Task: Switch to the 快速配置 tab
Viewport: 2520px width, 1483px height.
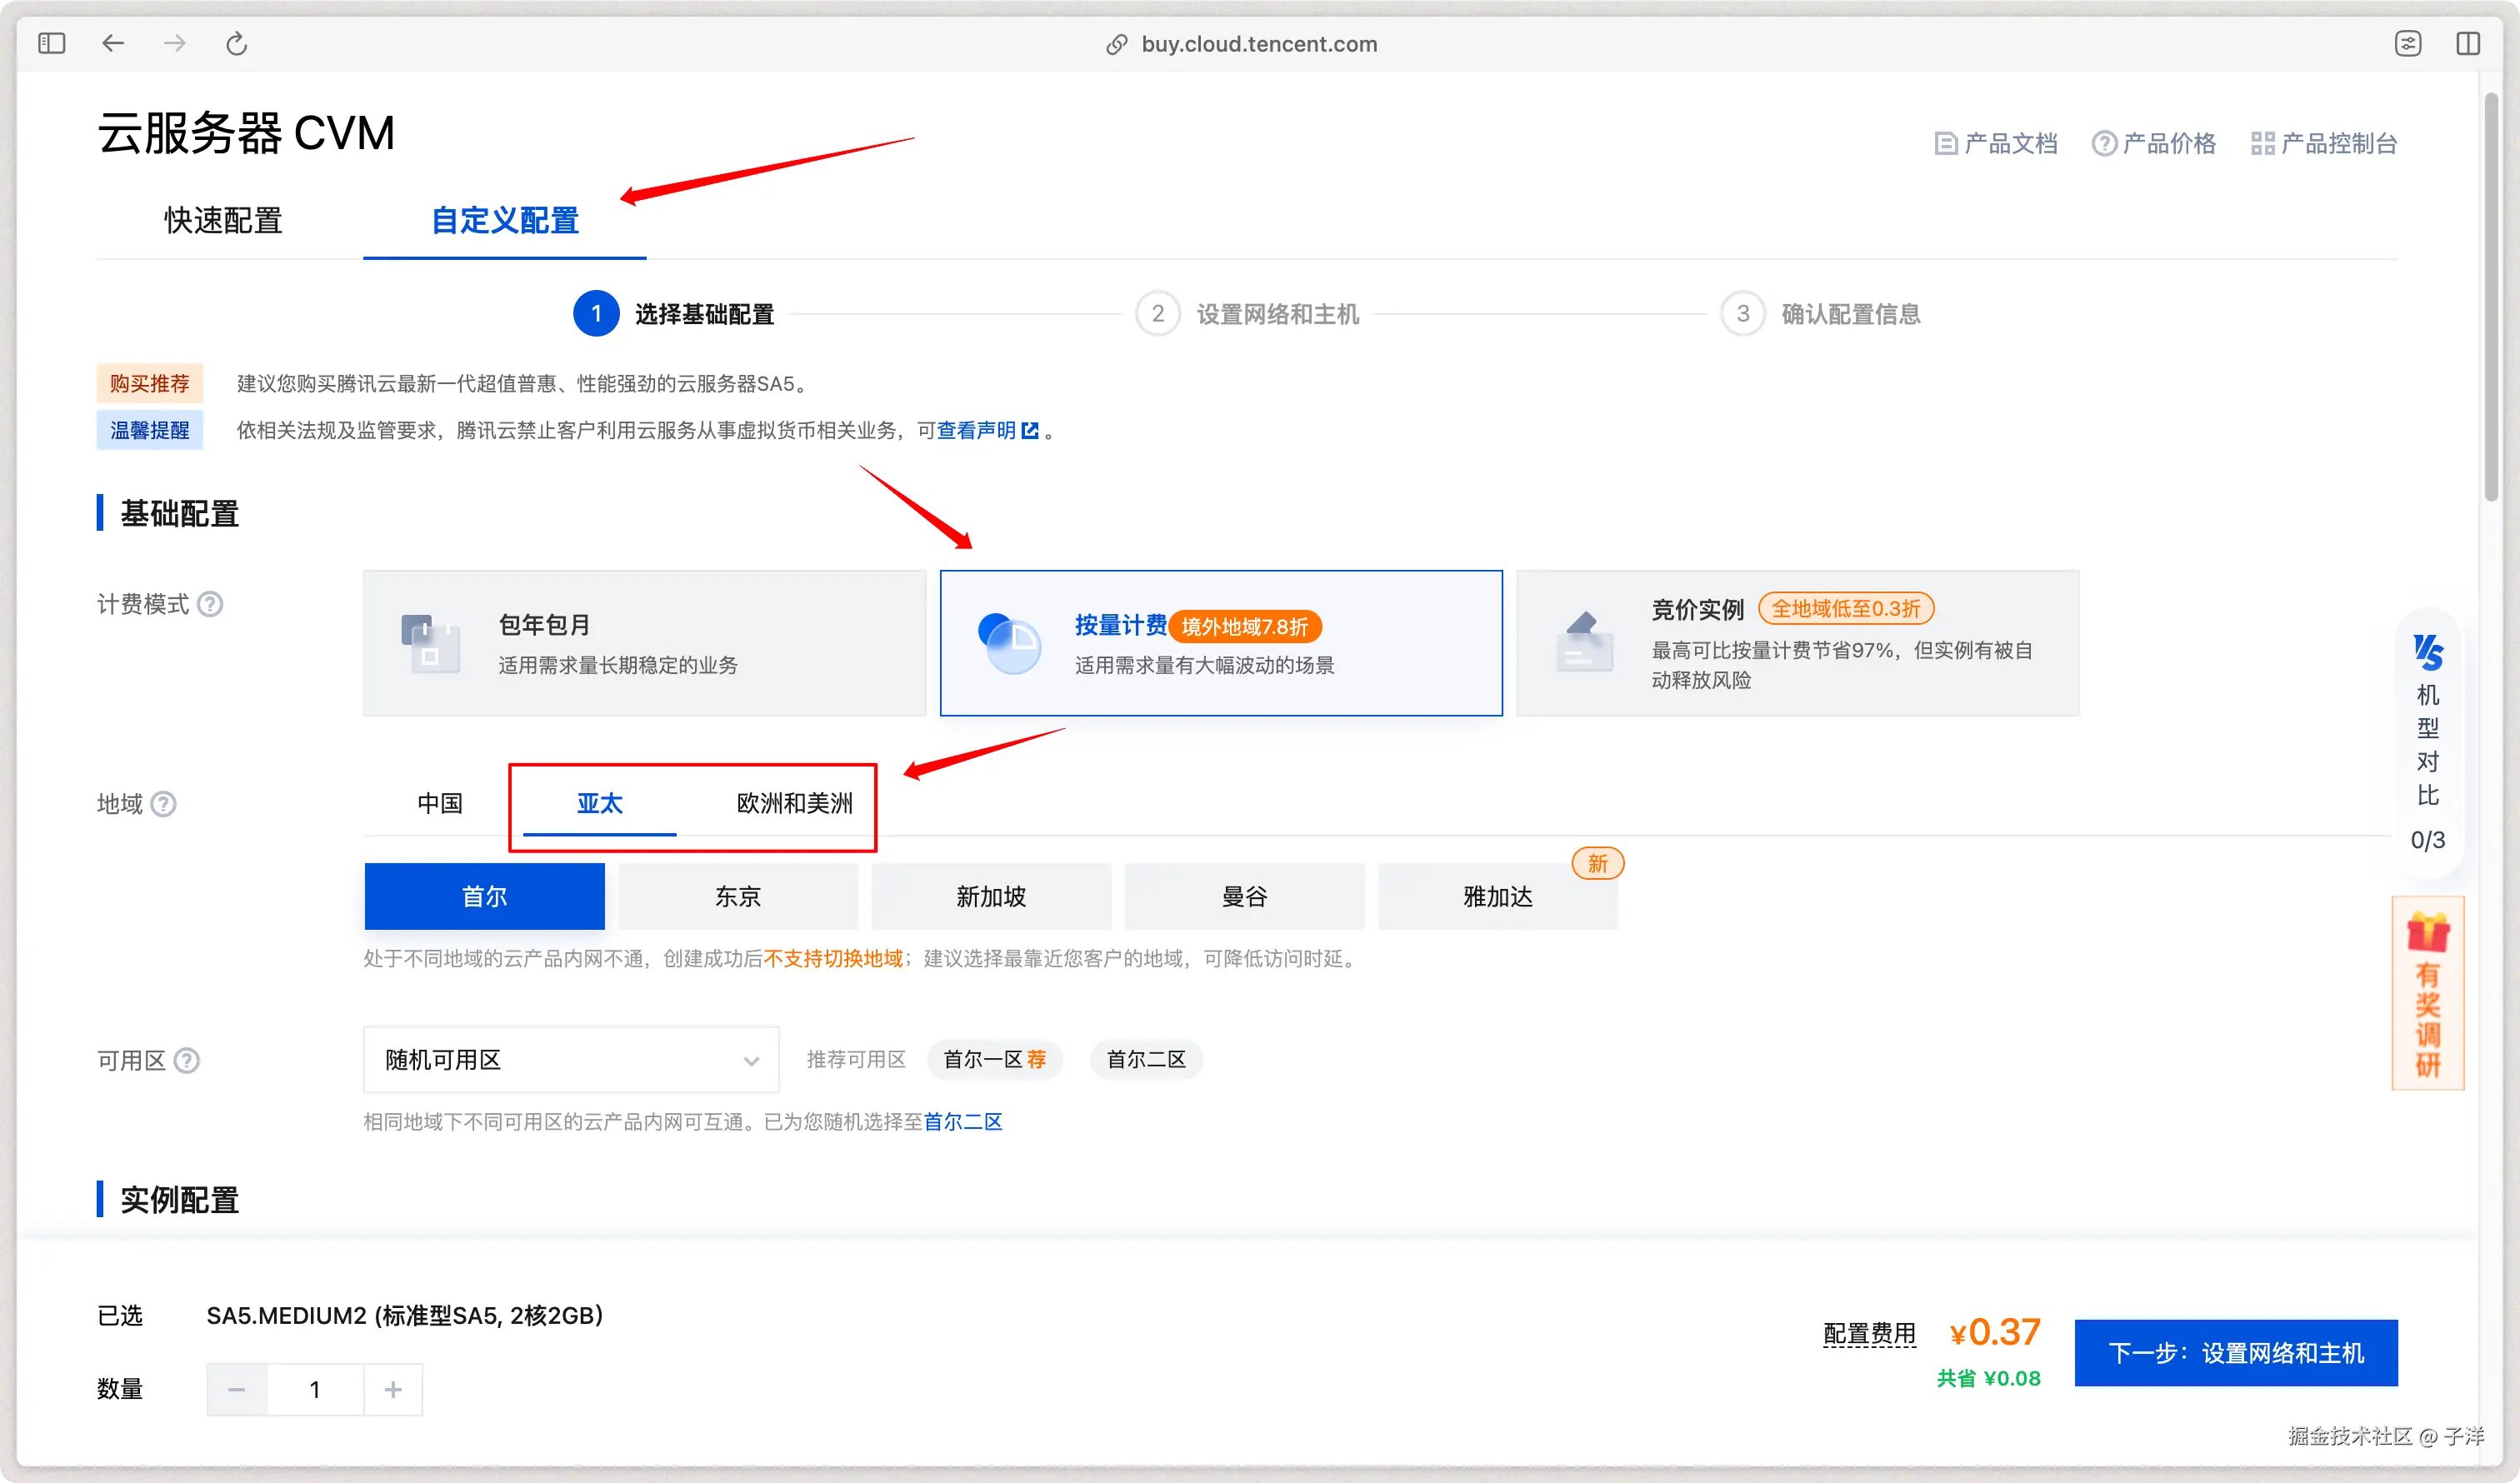Action: pyautogui.click(x=223, y=220)
